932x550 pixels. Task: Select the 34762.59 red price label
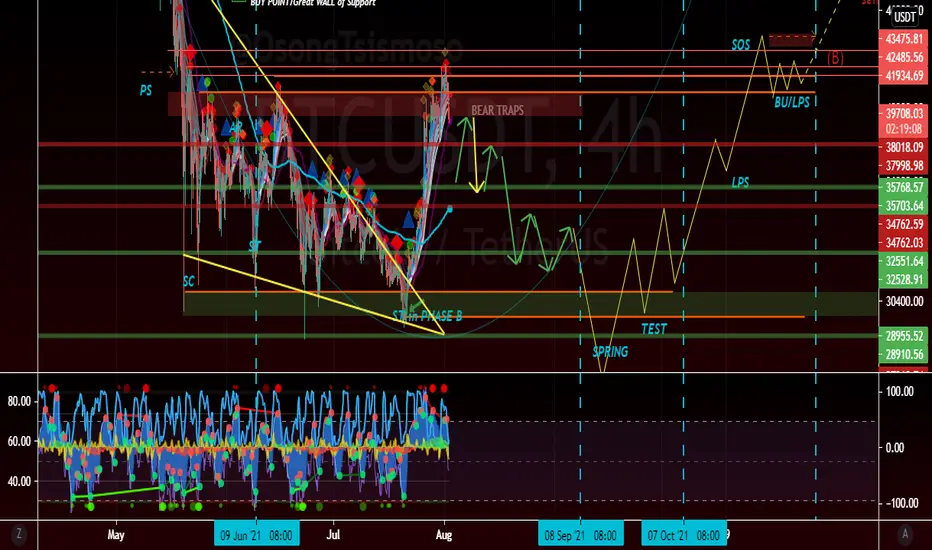coord(905,224)
